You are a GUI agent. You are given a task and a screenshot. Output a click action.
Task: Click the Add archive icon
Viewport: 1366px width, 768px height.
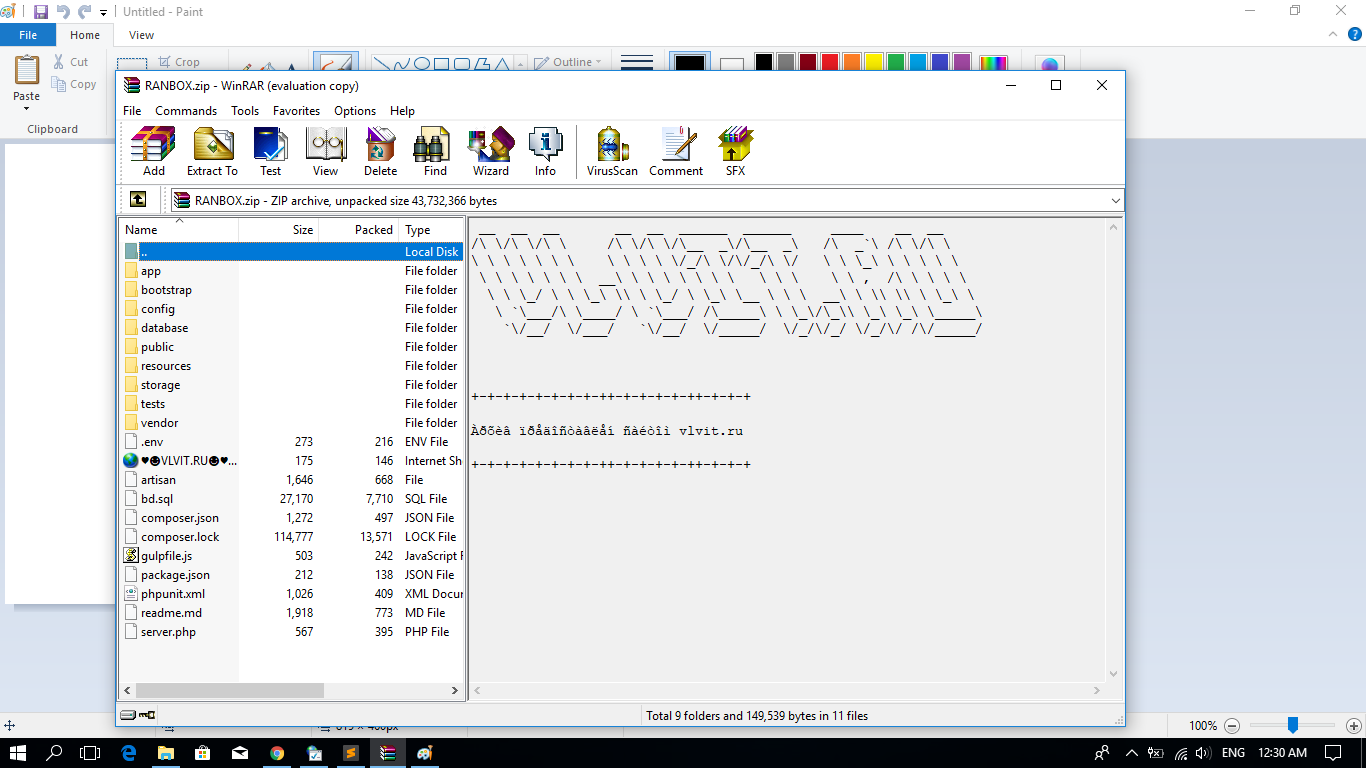point(153,152)
